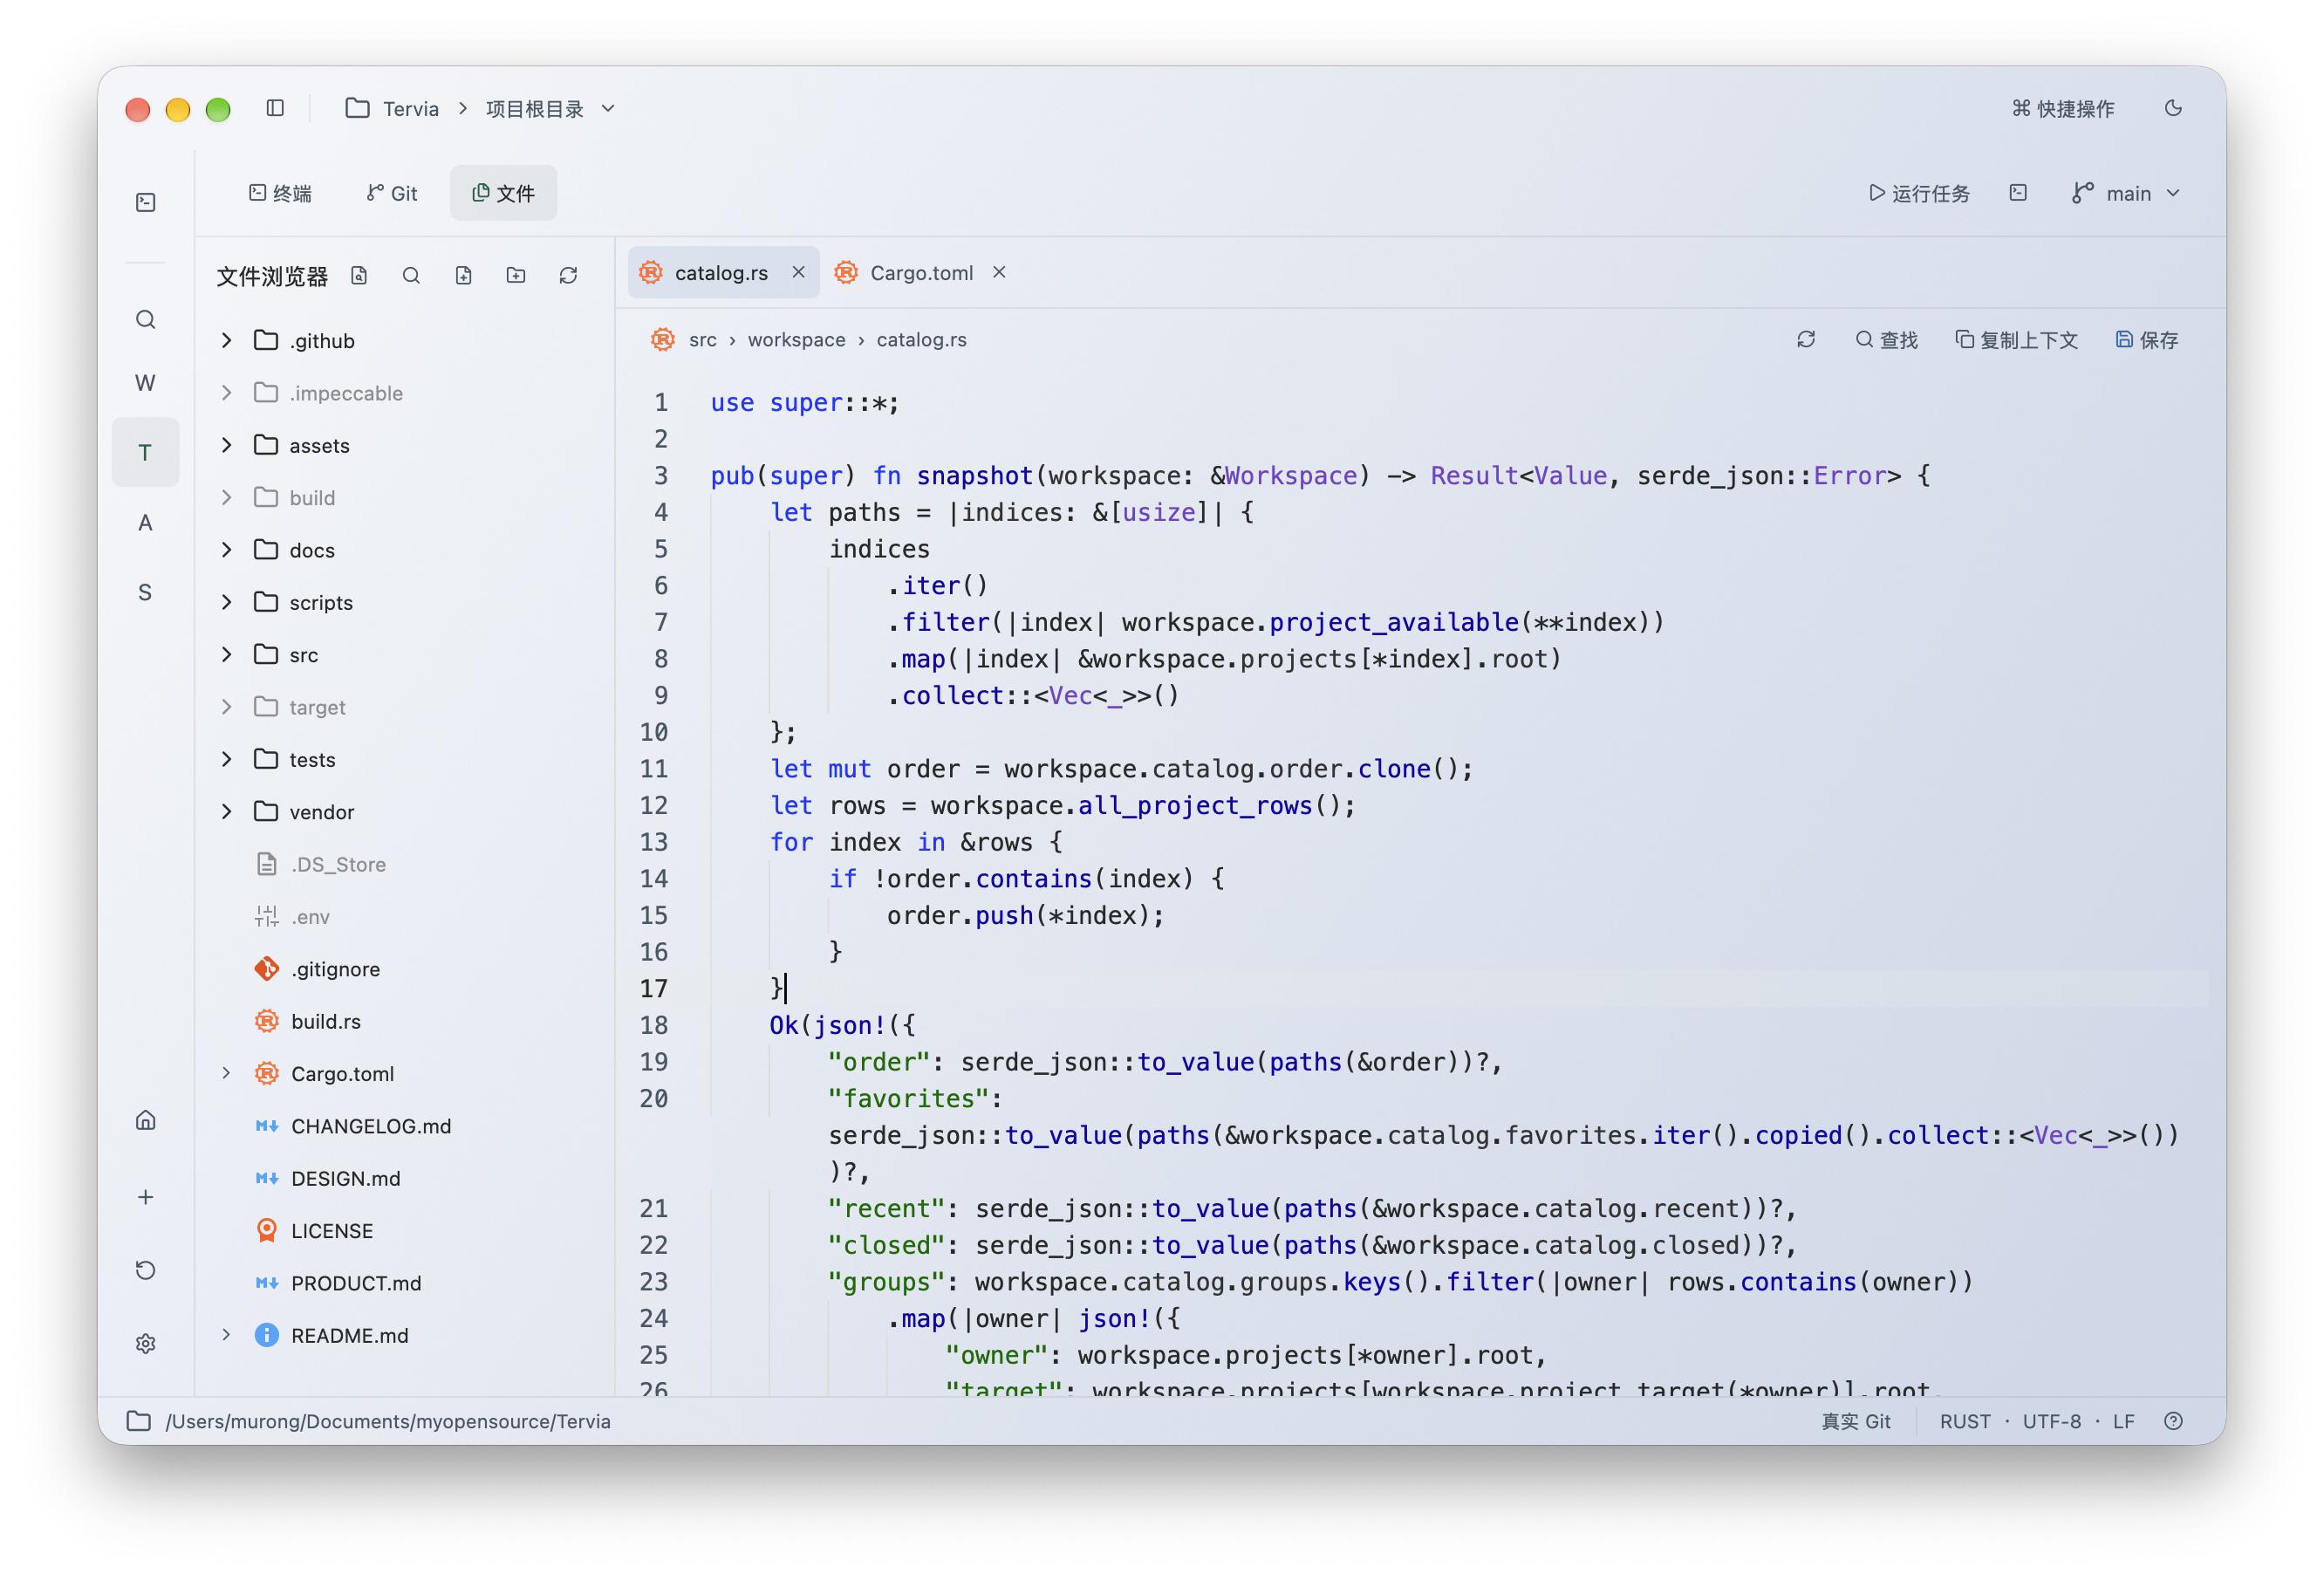Click the history restore icon in left rail
The width and height of the screenshot is (2324, 1574).
(x=146, y=1270)
